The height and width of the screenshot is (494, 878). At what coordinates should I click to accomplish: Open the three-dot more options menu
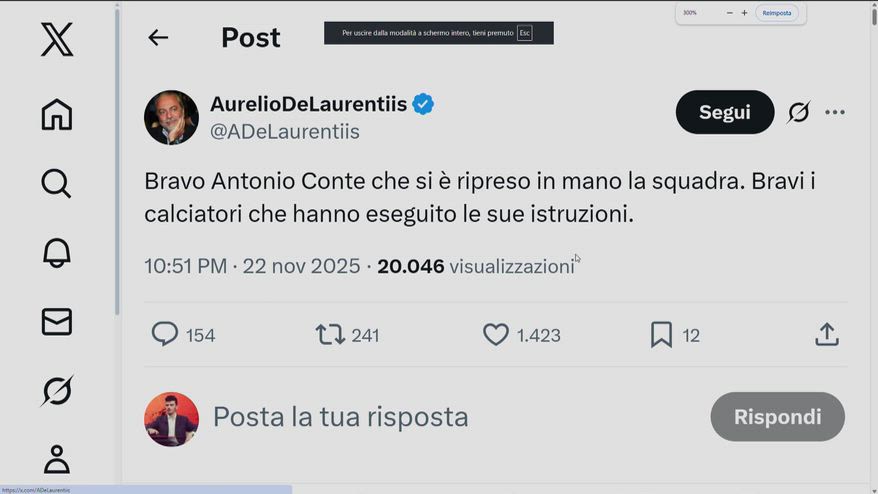click(834, 113)
